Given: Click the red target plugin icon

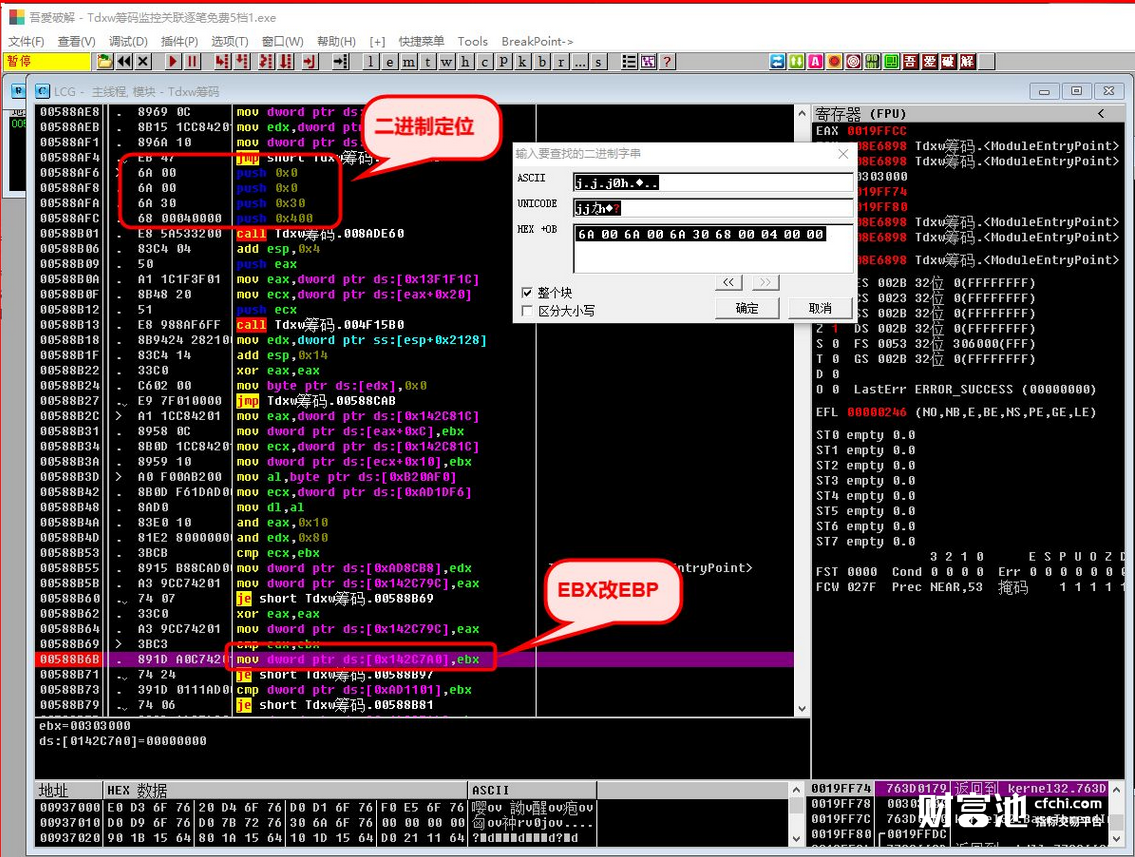Looking at the screenshot, I should coord(853,62).
